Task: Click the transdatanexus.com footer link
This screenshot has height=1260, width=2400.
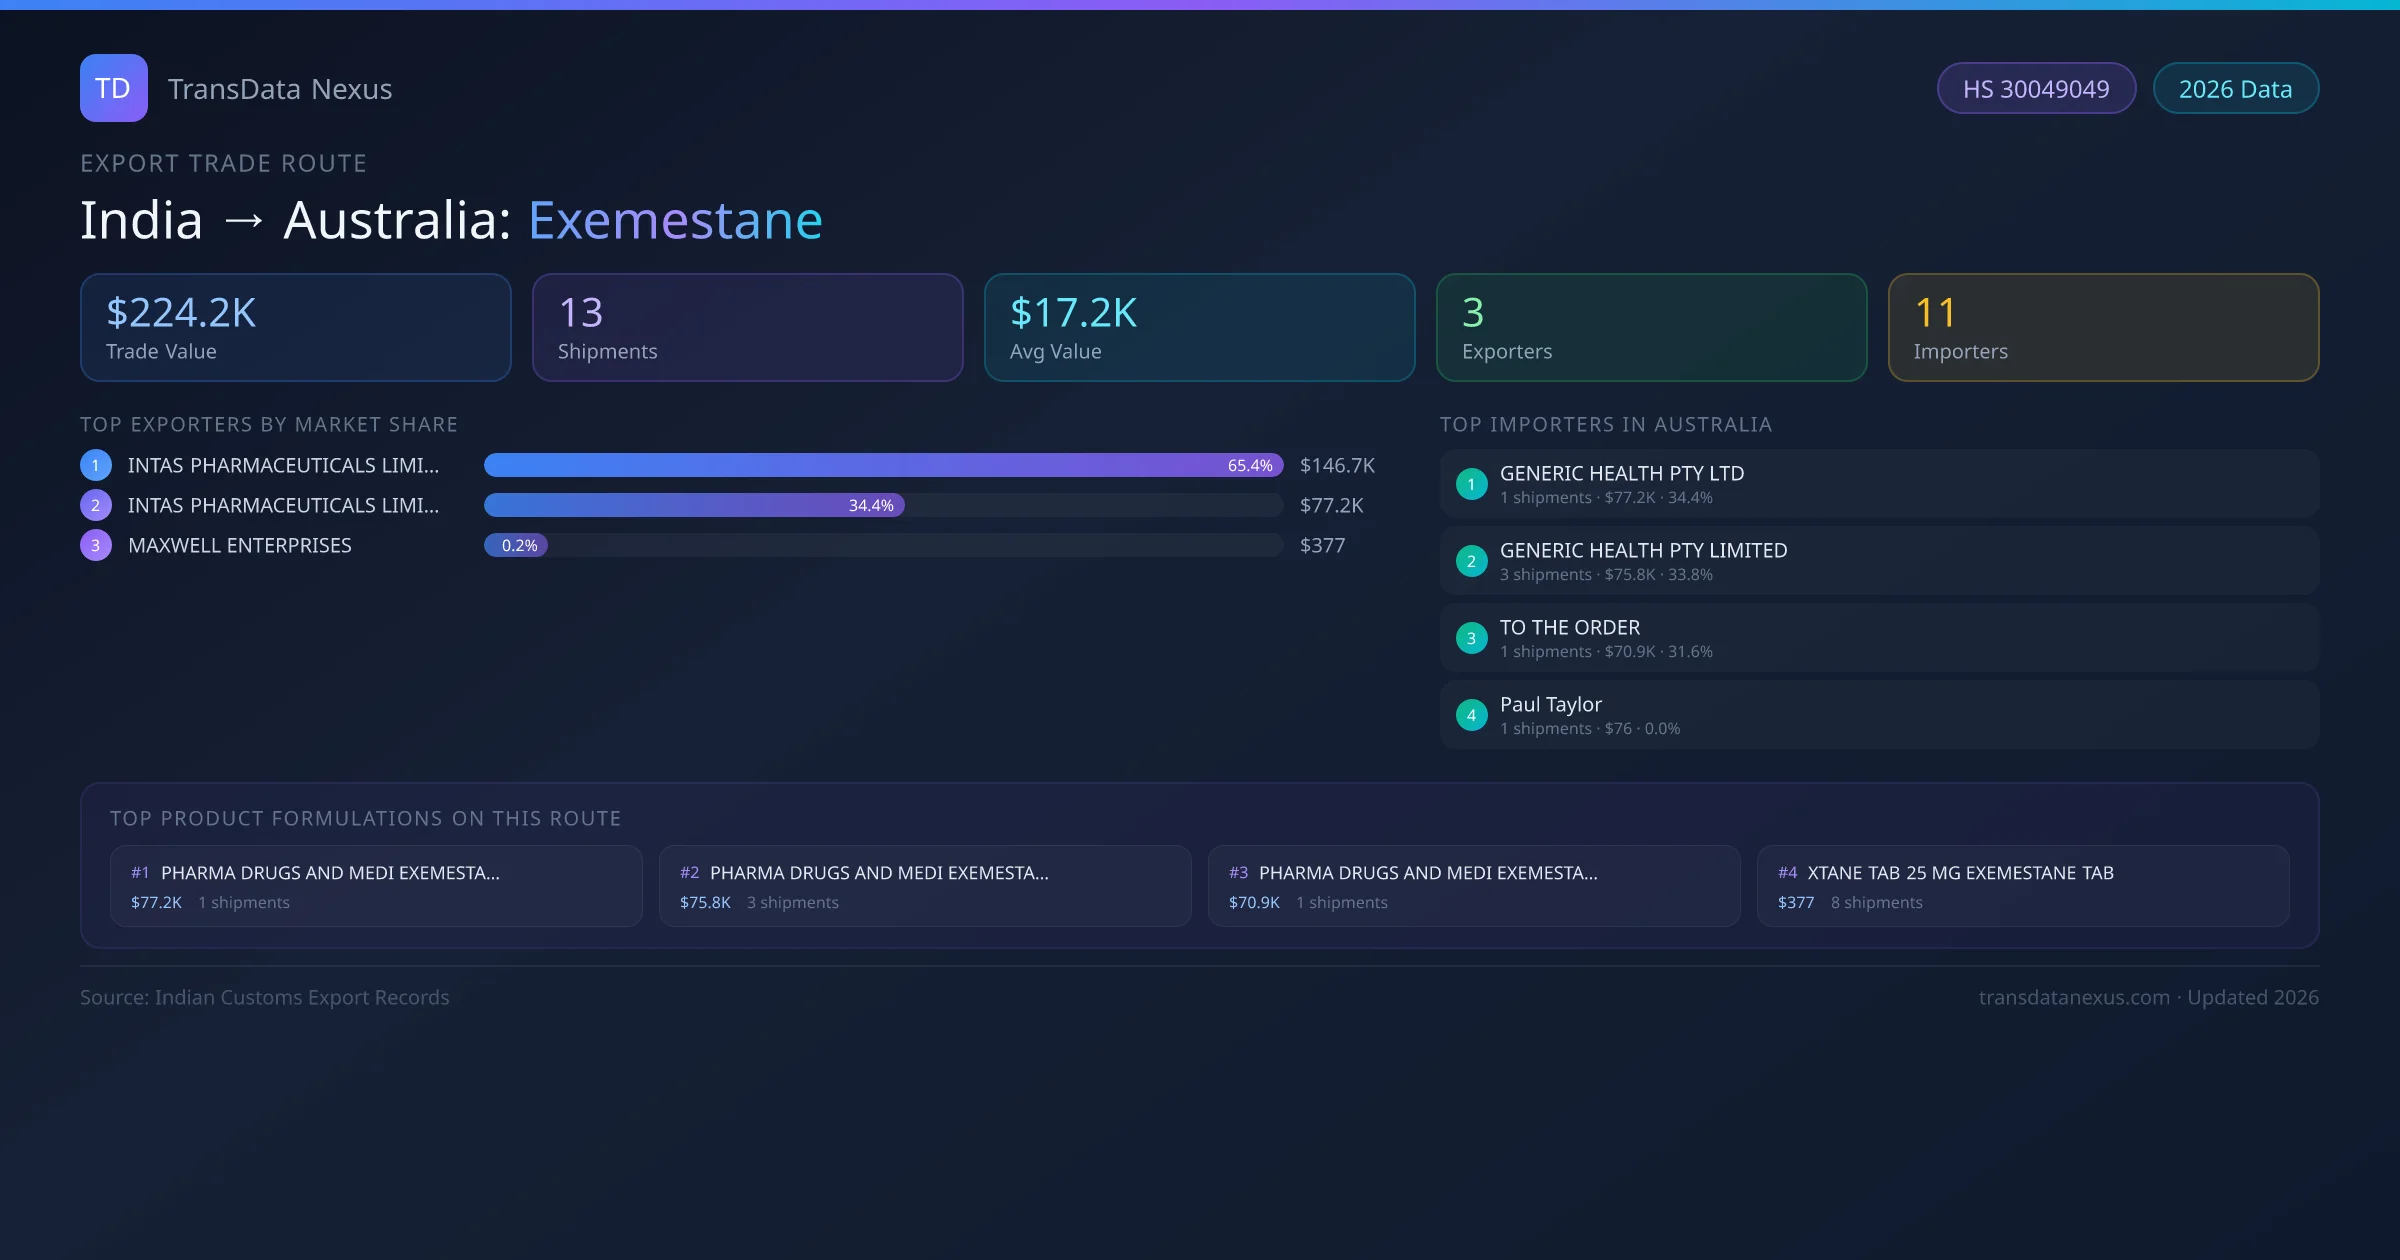Action: click(x=2073, y=997)
